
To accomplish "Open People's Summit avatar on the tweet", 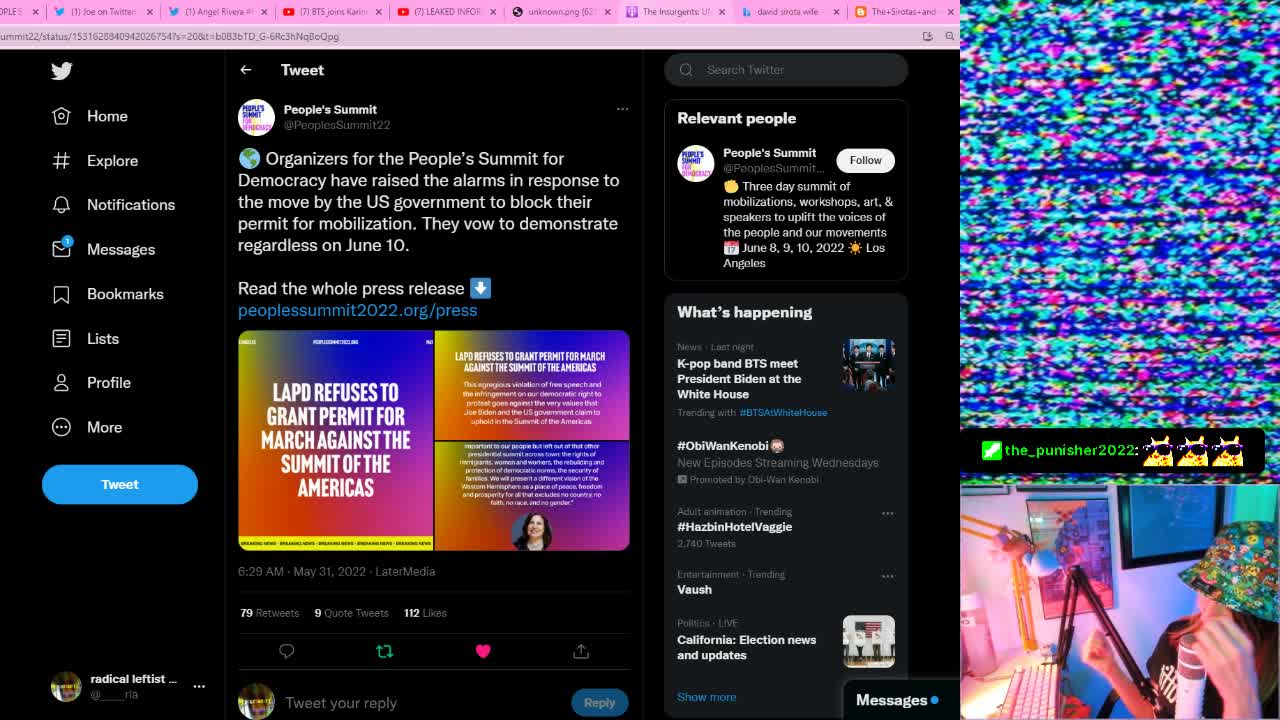I will click(256, 117).
